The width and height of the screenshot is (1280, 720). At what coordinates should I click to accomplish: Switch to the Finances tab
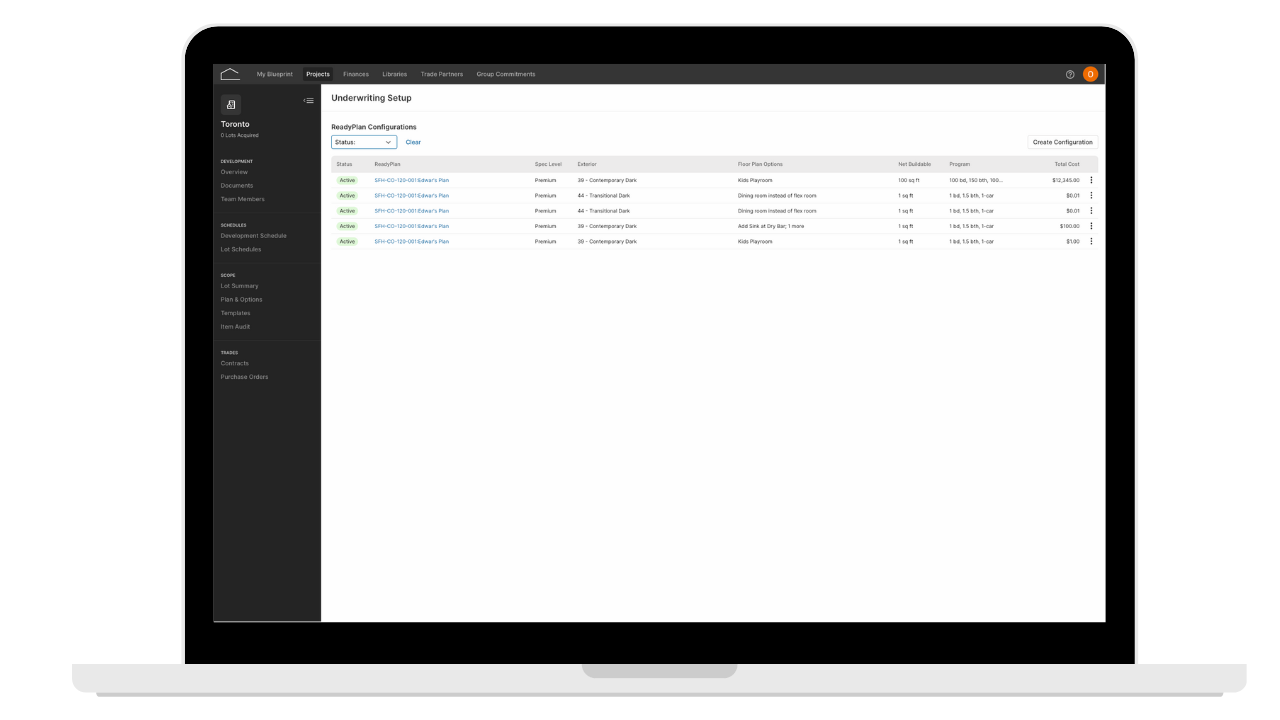pos(356,74)
